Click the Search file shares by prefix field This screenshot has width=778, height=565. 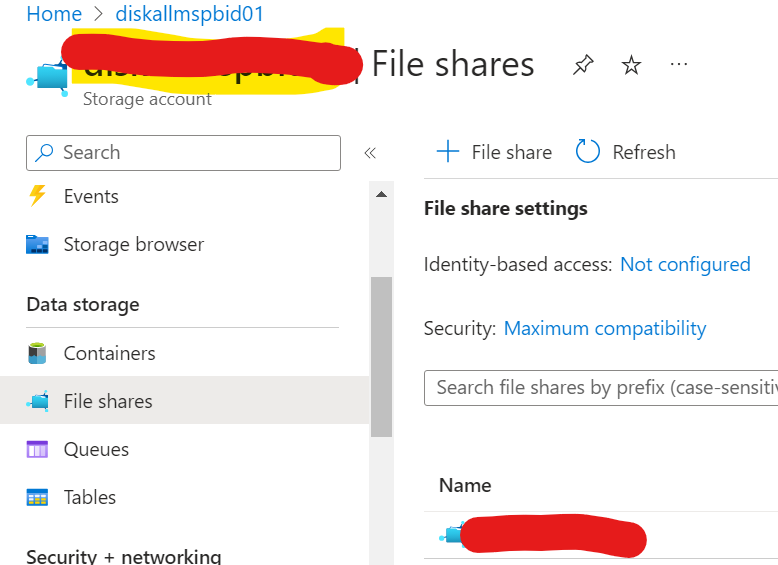pyautogui.click(x=601, y=387)
